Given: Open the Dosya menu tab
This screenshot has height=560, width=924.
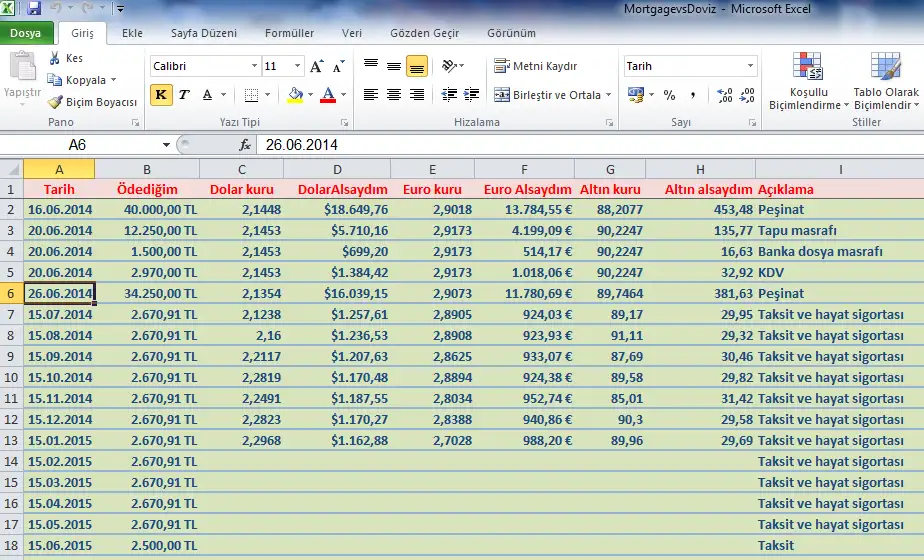Looking at the screenshot, I should click(x=26, y=33).
